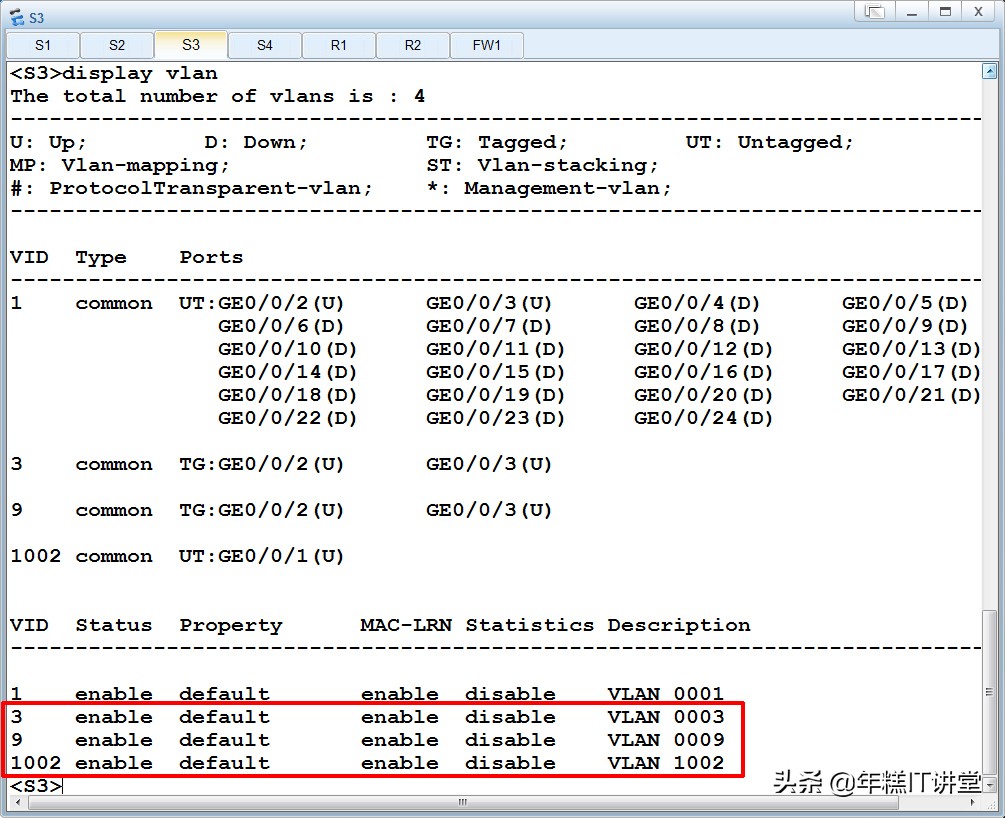This screenshot has width=1005, height=818.
Task: Click the 'VLAN 0009' description
Action: 666,740
